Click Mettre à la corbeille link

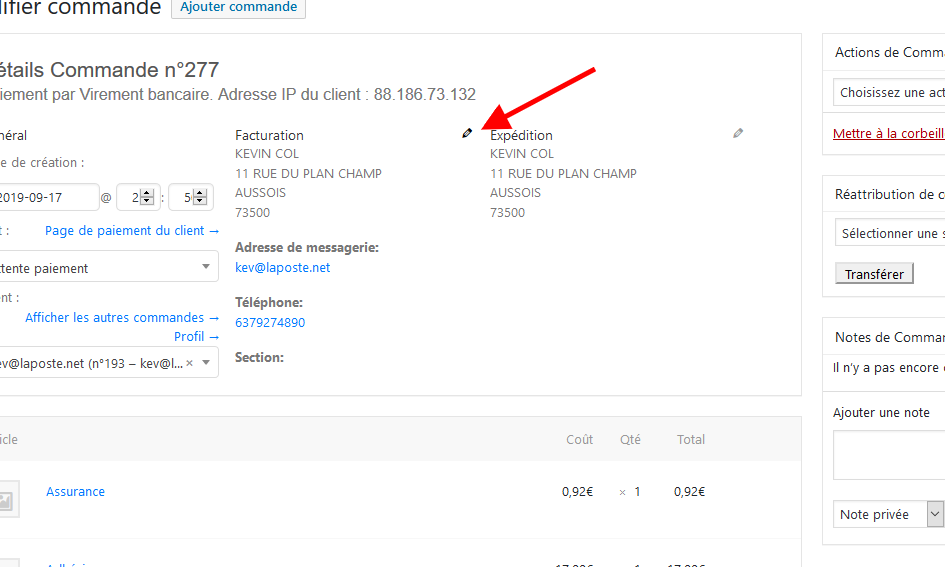[x=888, y=134]
